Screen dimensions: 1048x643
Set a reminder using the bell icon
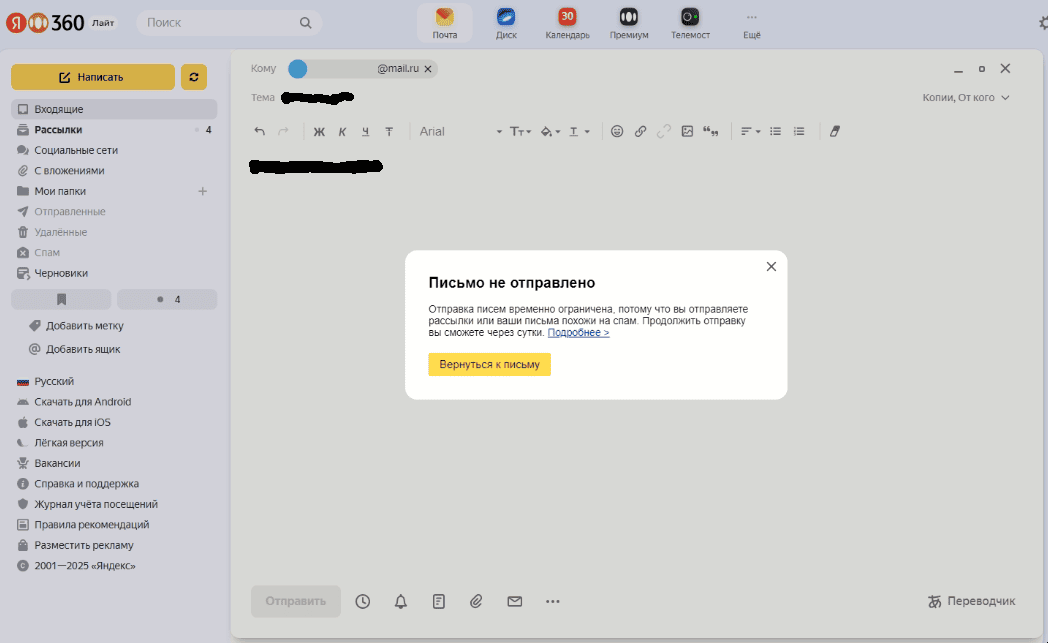click(x=400, y=601)
